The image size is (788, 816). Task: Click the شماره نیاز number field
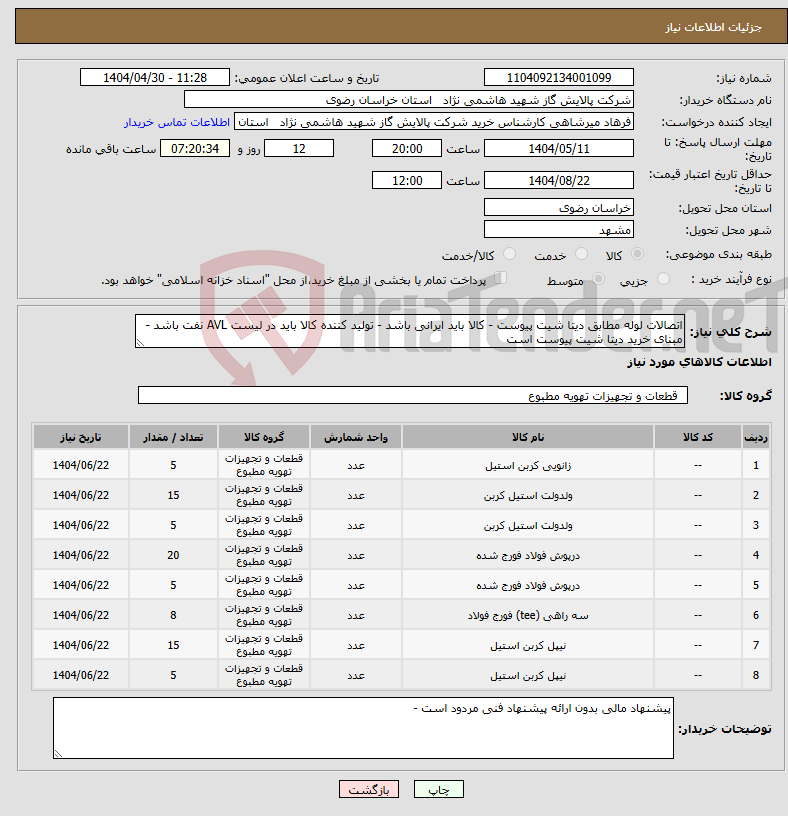(x=558, y=78)
